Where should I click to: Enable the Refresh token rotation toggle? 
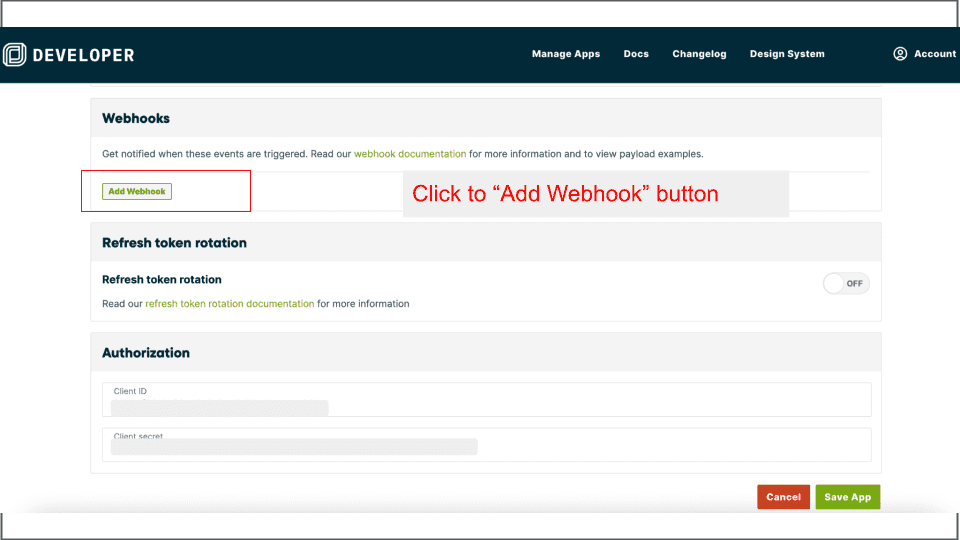point(846,284)
